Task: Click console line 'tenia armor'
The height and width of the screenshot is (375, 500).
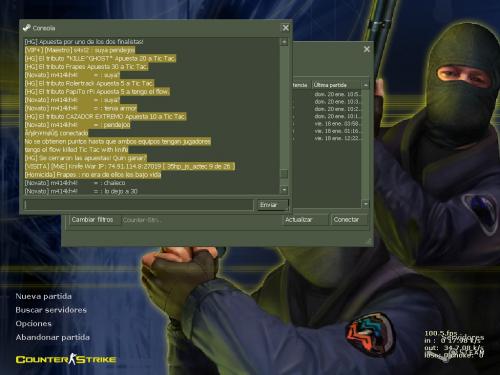Action: [x=81, y=108]
